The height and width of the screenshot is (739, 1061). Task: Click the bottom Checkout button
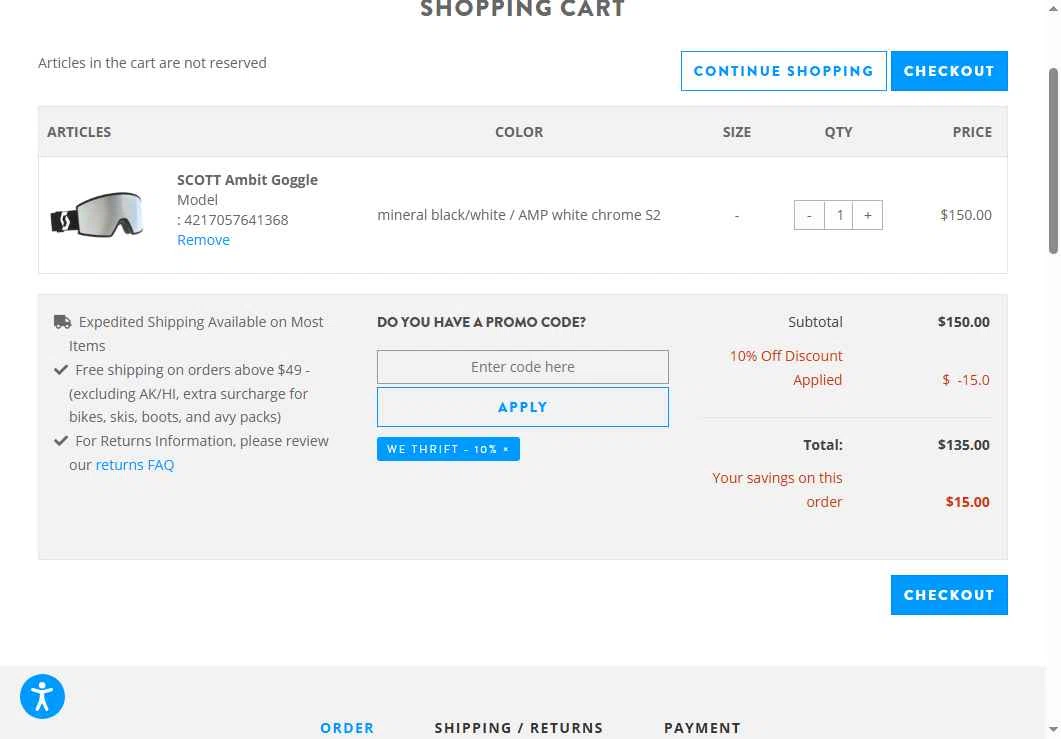pos(949,595)
